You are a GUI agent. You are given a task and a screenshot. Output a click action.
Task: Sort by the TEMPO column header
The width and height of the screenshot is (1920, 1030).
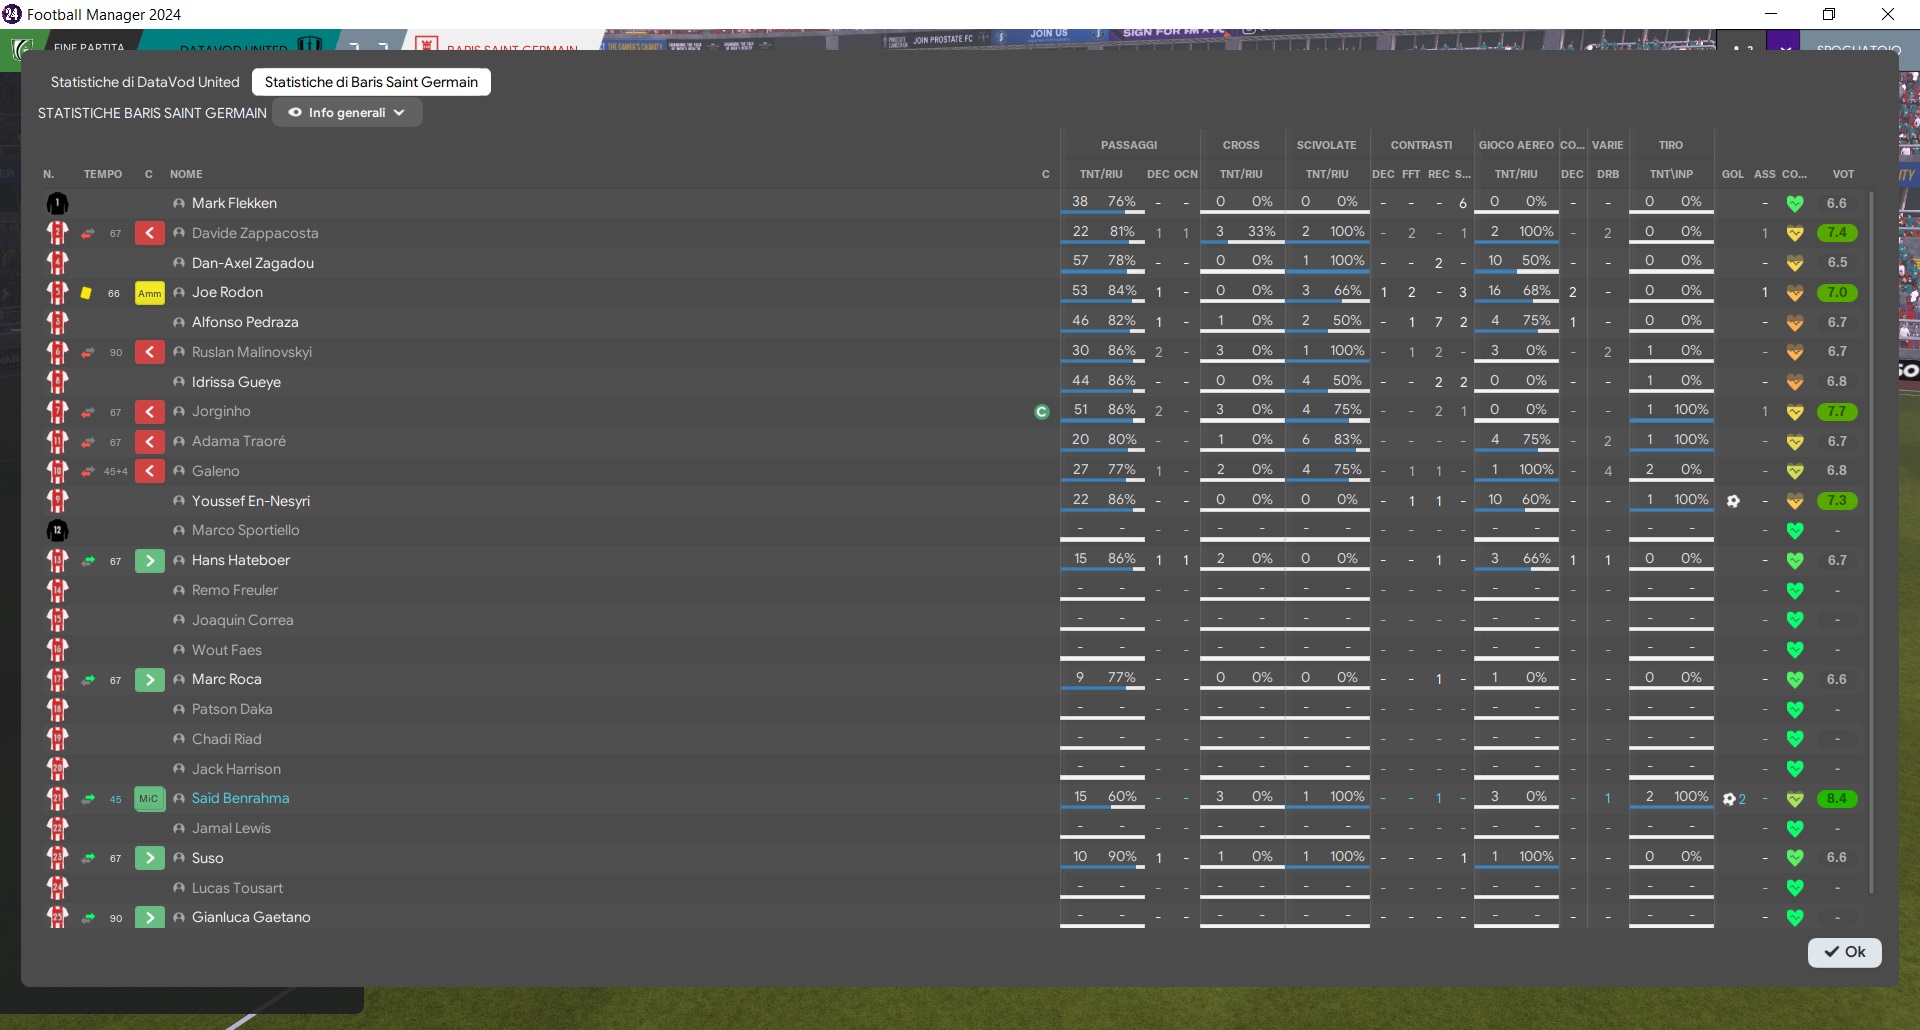click(103, 174)
